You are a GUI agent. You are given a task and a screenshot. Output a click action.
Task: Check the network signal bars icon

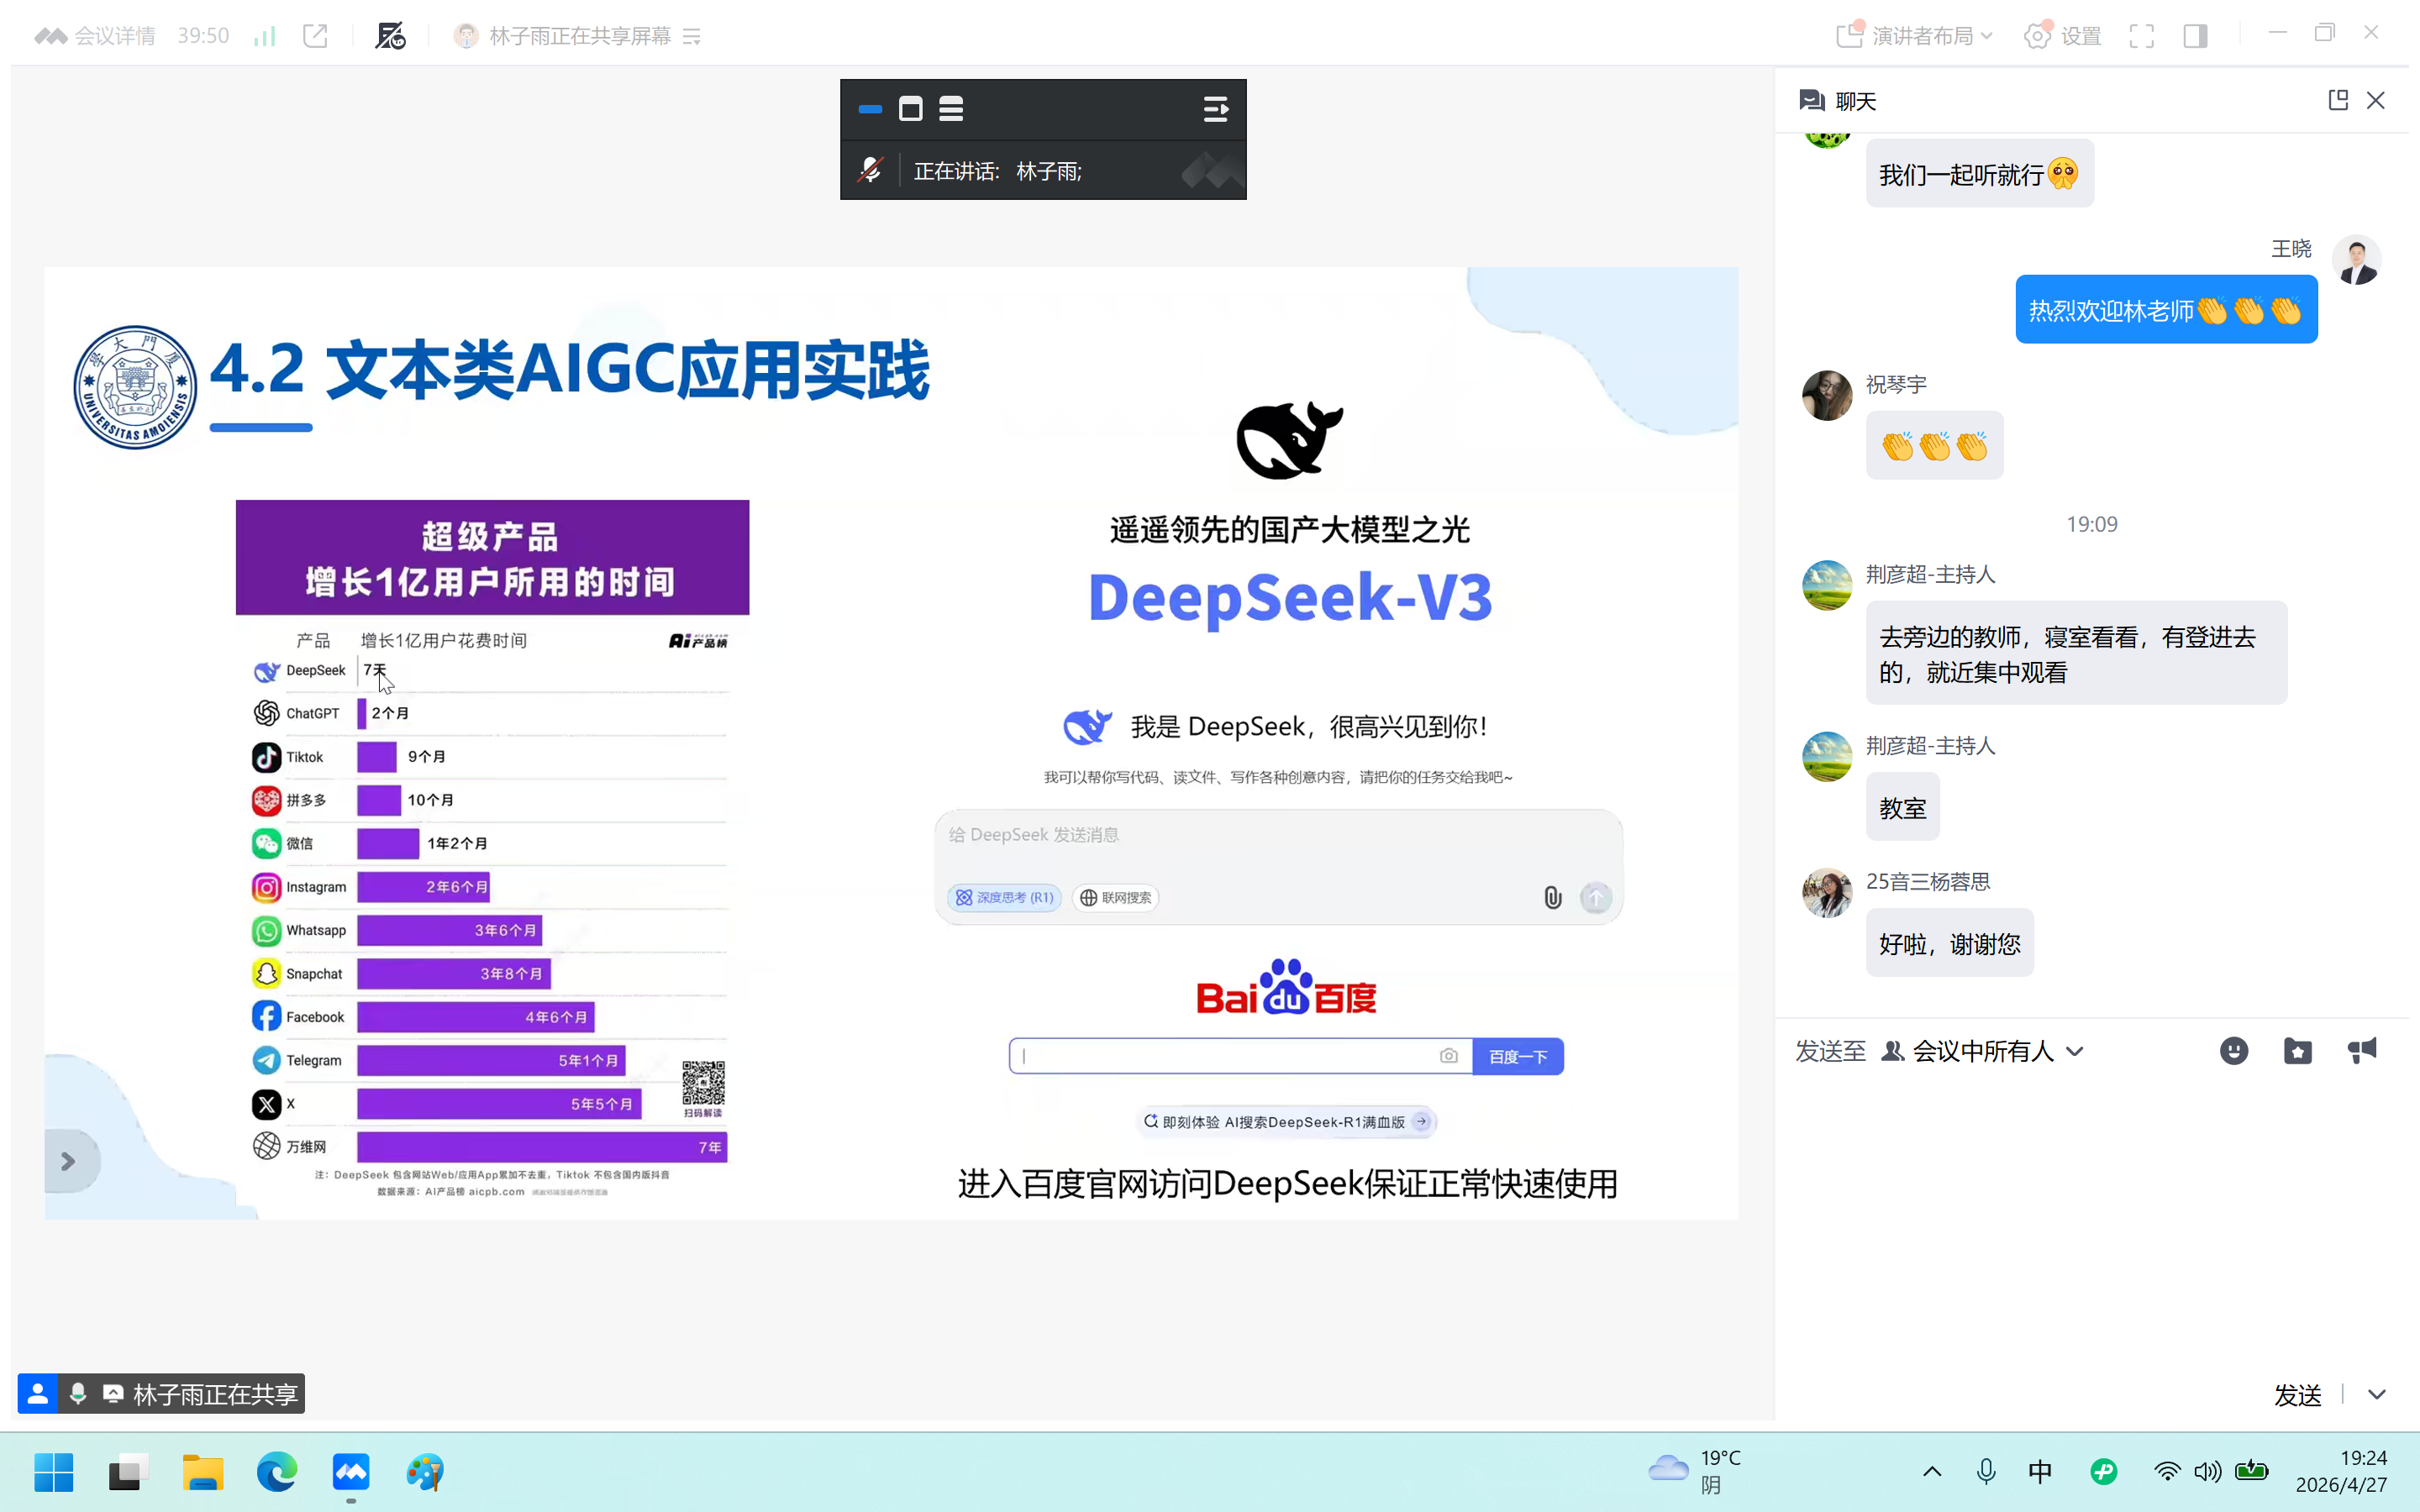coord(264,36)
